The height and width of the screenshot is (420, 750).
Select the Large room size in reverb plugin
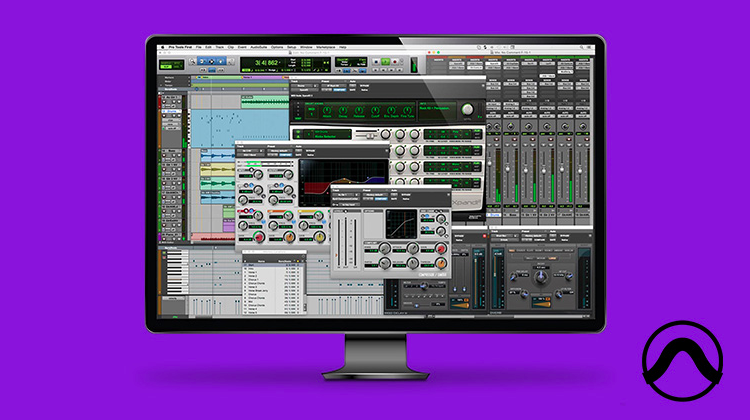[x=552, y=258]
